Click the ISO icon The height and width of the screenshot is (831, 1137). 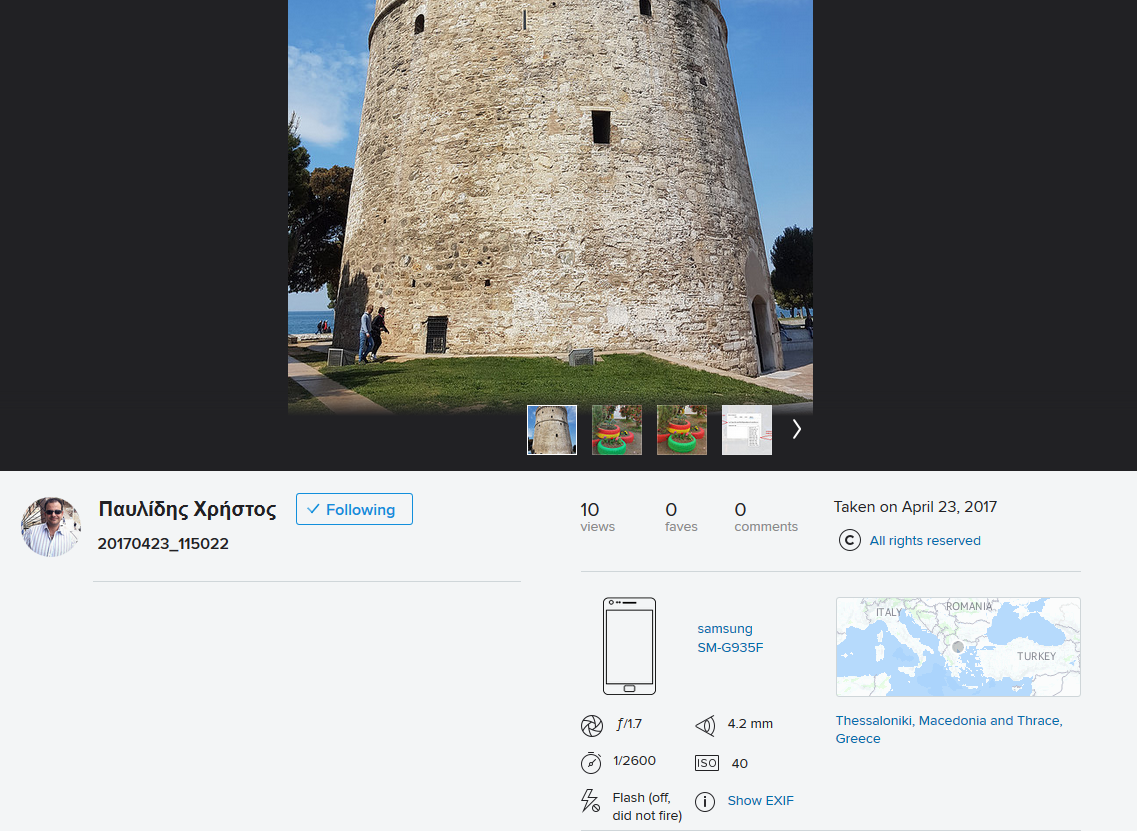[x=706, y=763]
